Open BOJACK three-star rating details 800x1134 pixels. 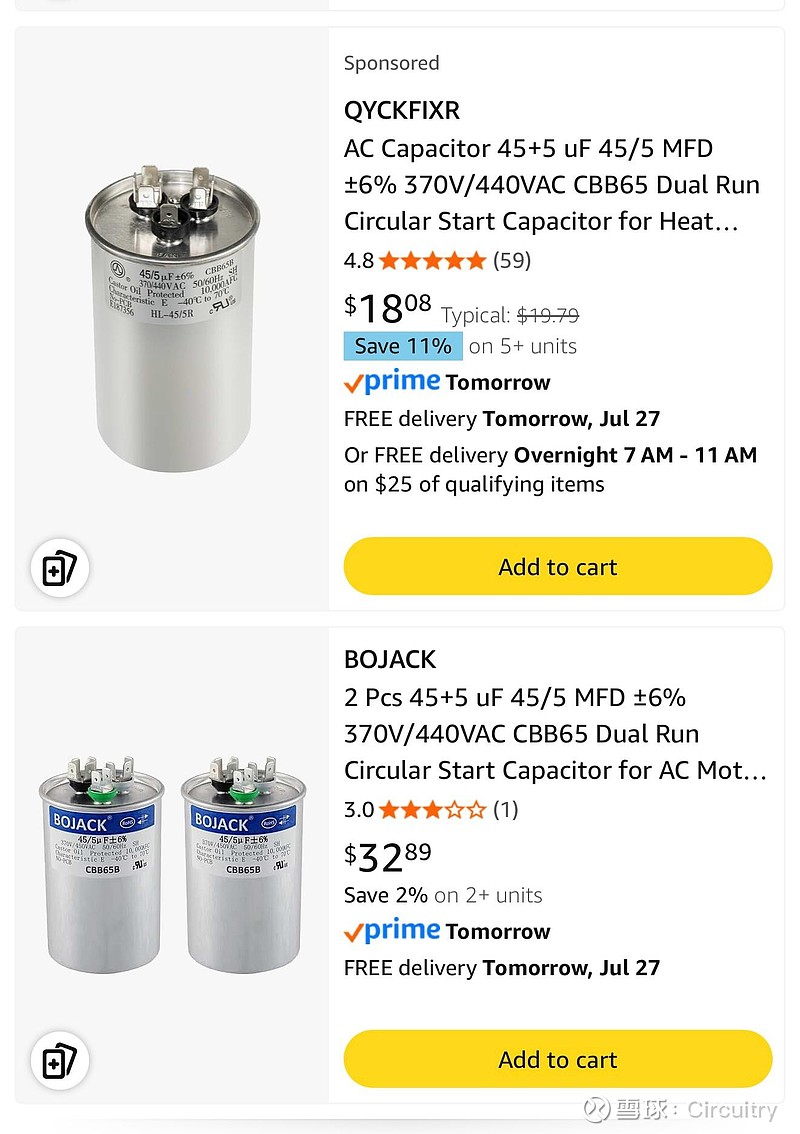(431, 809)
